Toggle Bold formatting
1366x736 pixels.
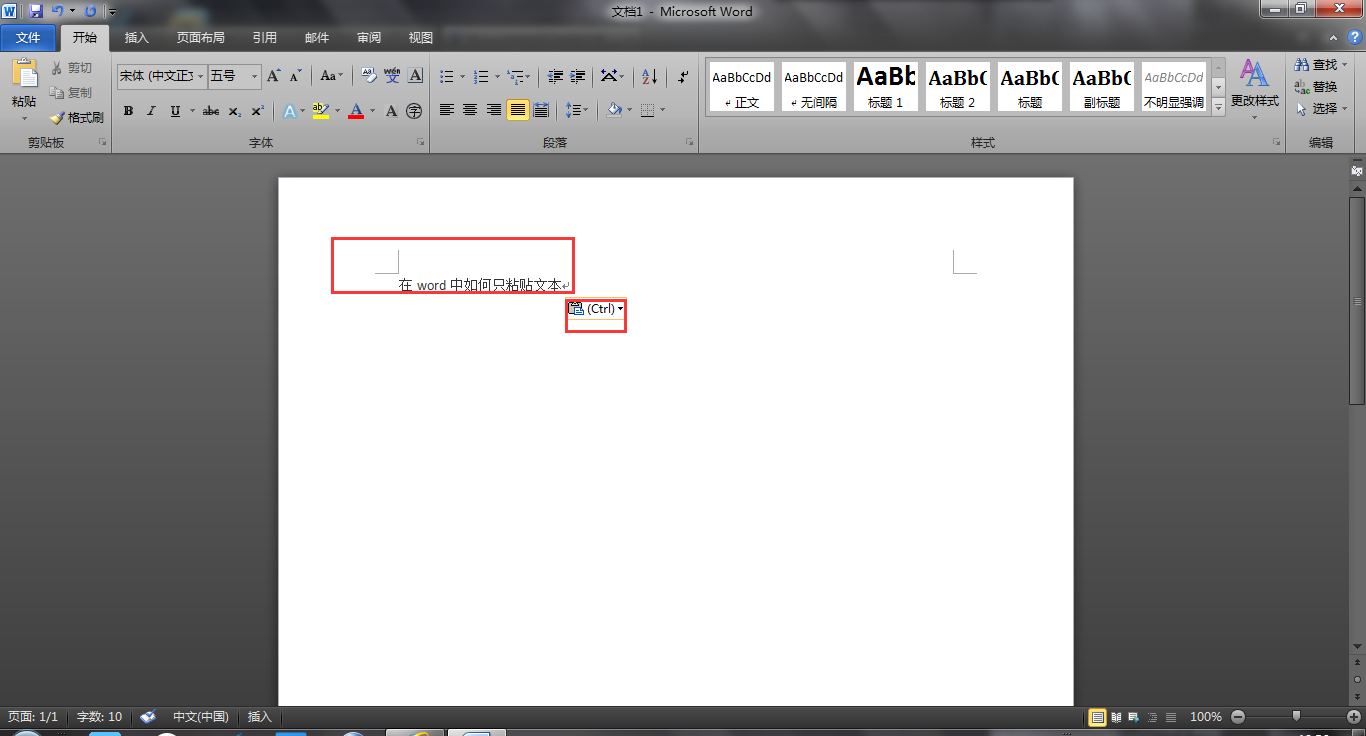pyautogui.click(x=128, y=111)
